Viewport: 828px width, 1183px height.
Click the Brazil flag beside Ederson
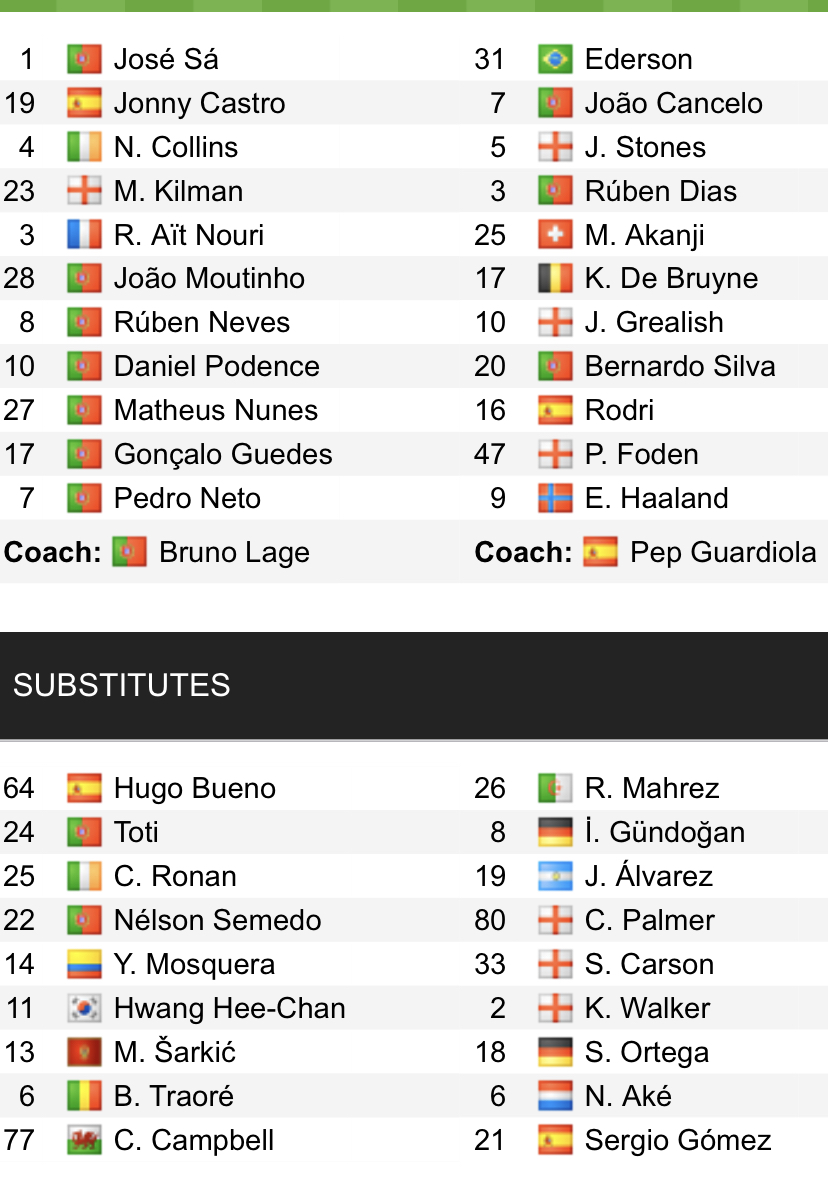(x=554, y=60)
